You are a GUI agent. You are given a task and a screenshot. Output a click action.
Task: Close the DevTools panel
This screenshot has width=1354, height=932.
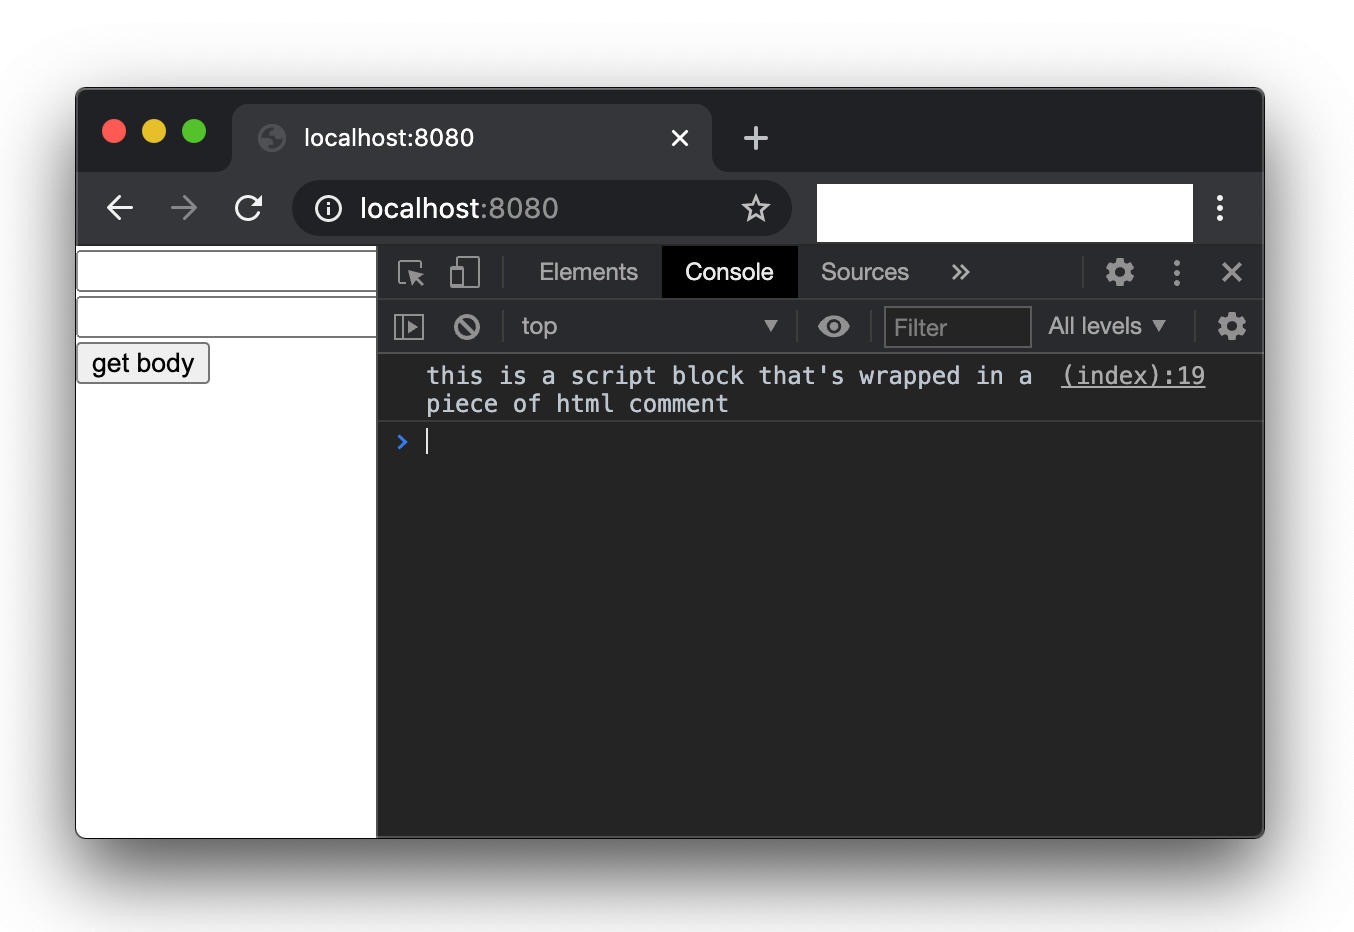(1232, 272)
